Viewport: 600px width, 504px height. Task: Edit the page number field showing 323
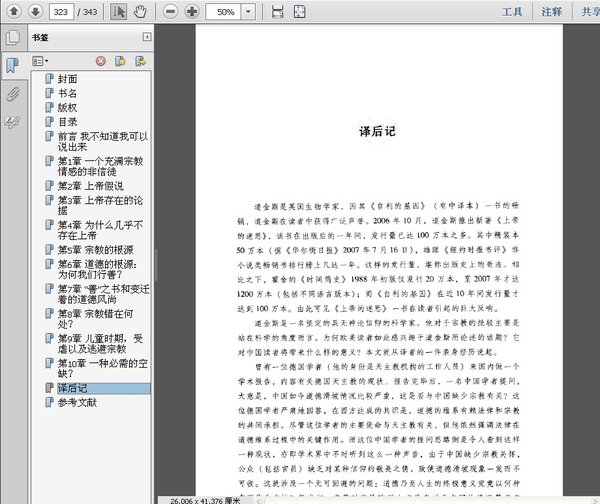pos(61,12)
